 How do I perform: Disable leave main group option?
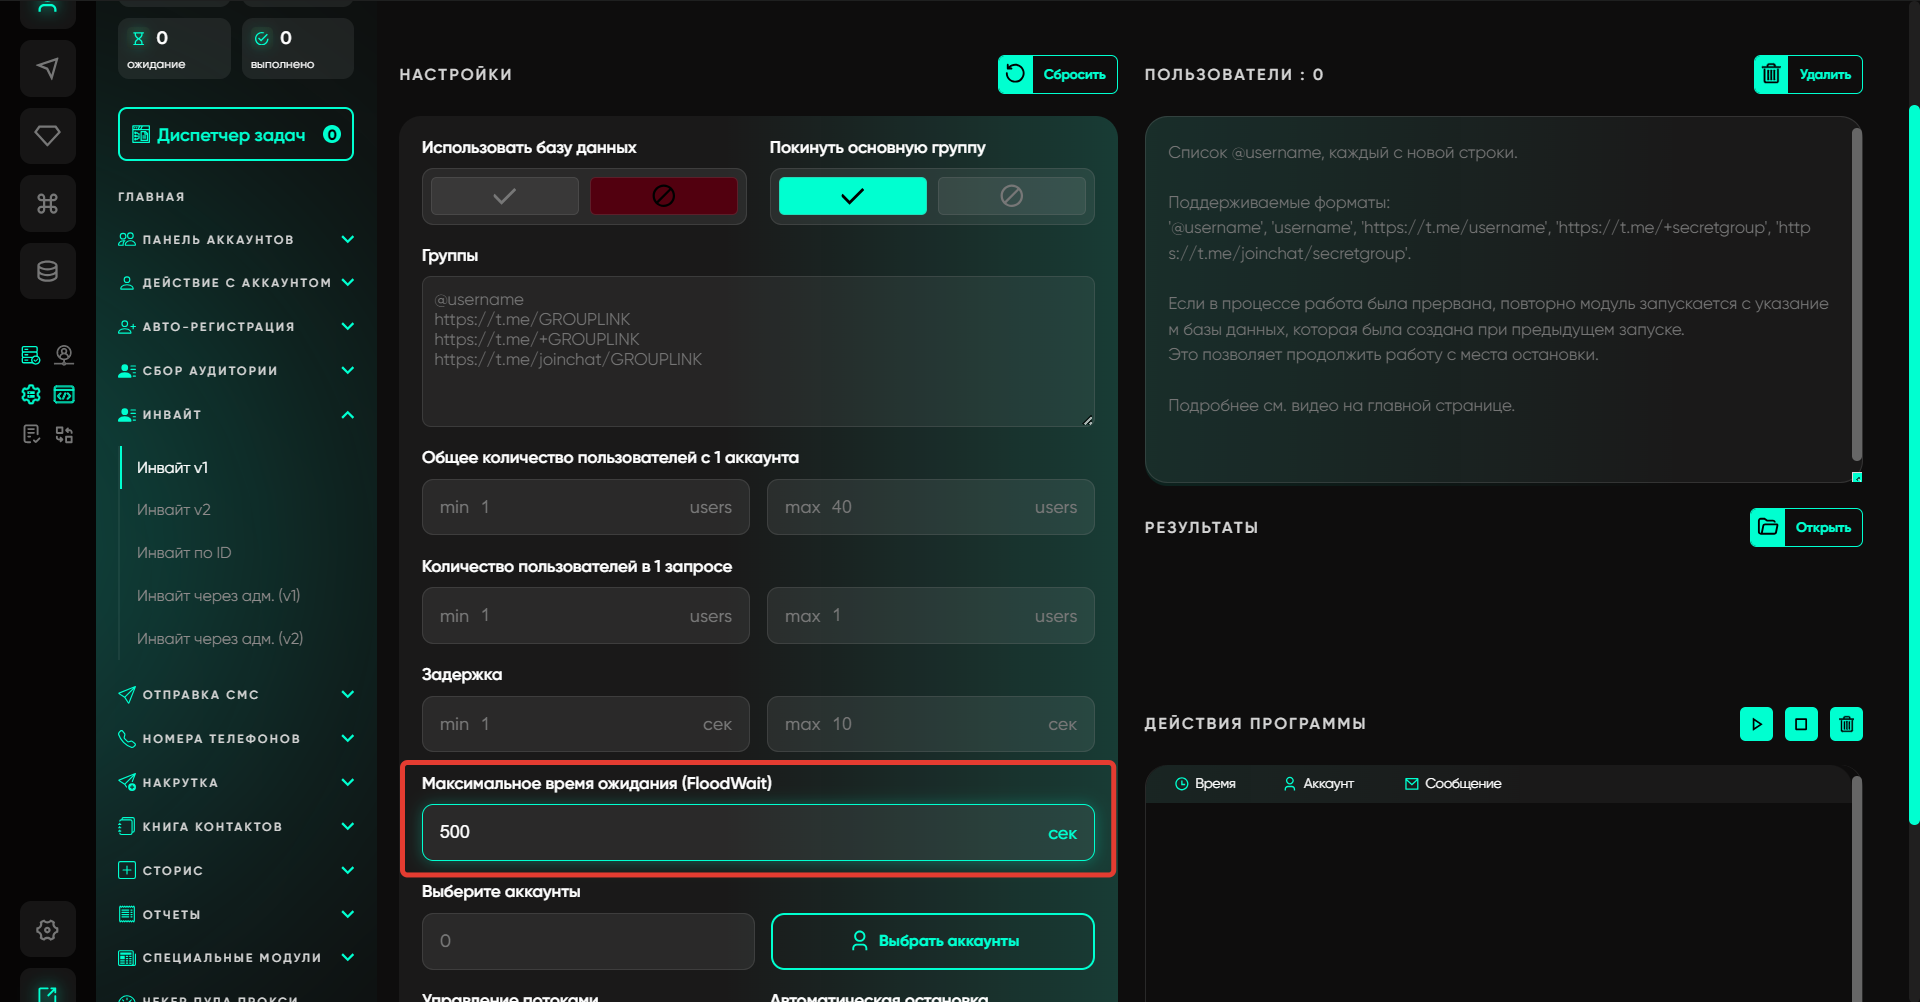(x=1011, y=196)
